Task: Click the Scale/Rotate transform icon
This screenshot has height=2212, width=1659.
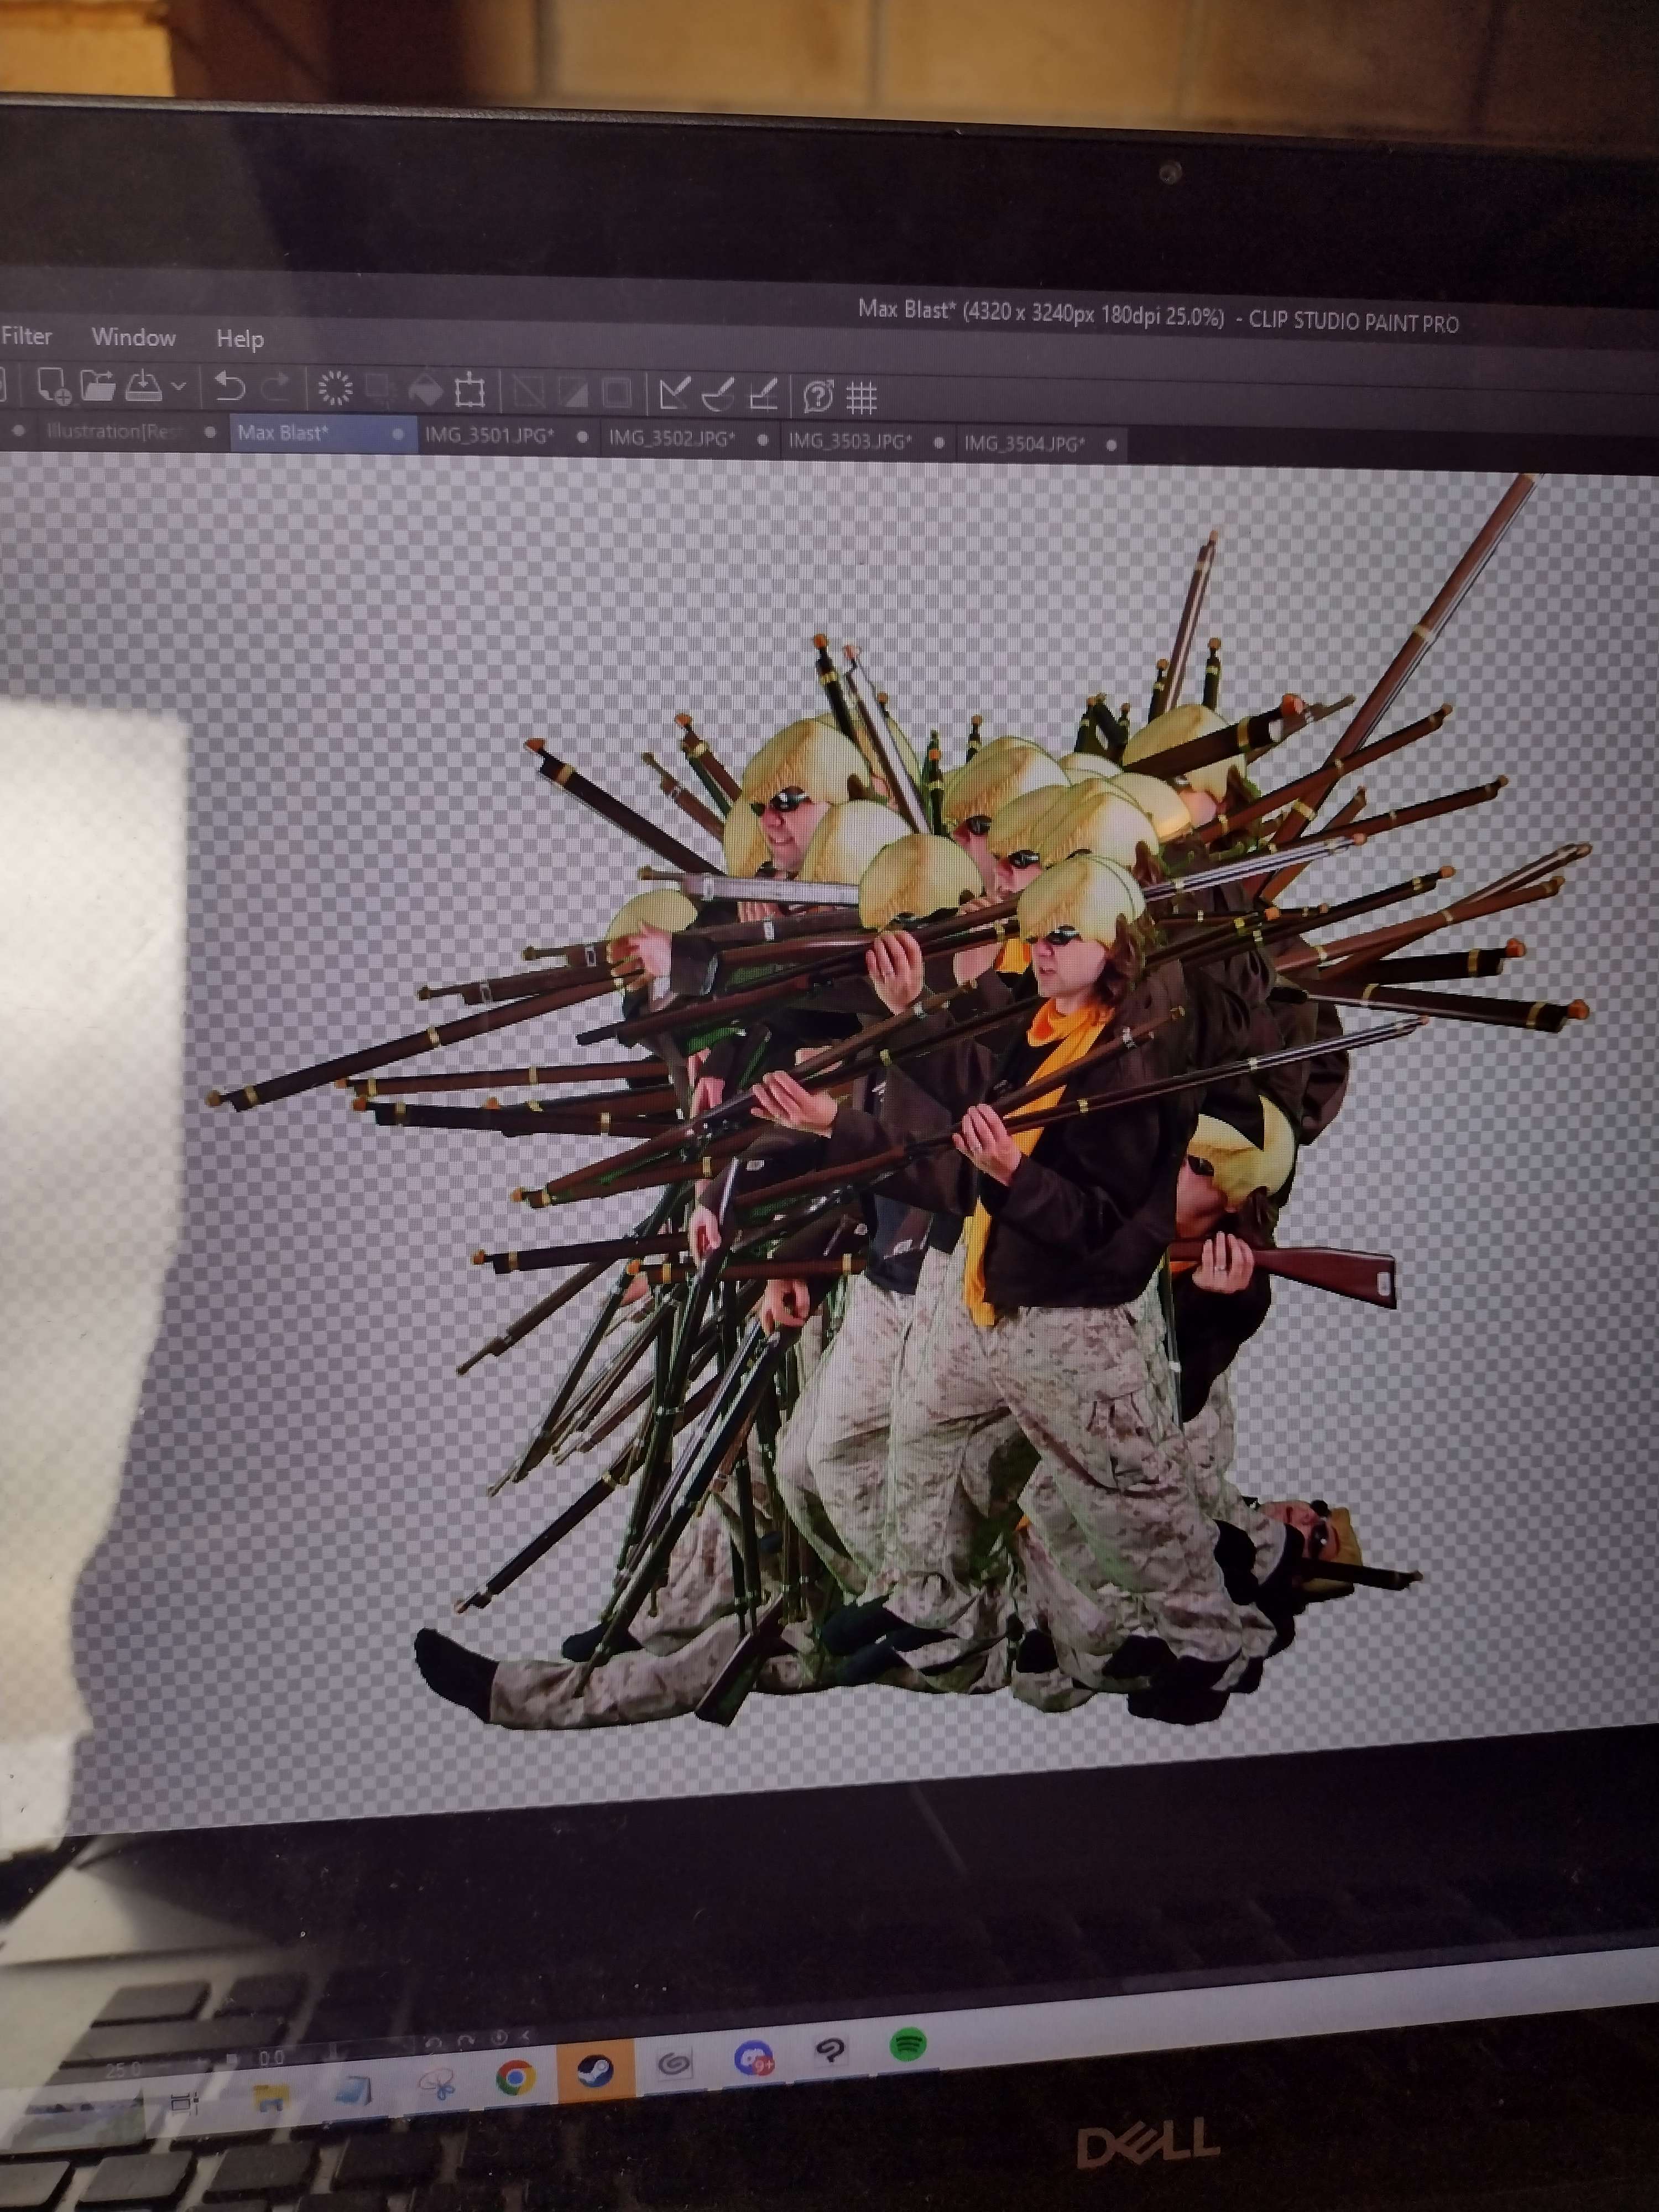Action: click(x=469, y=391)
